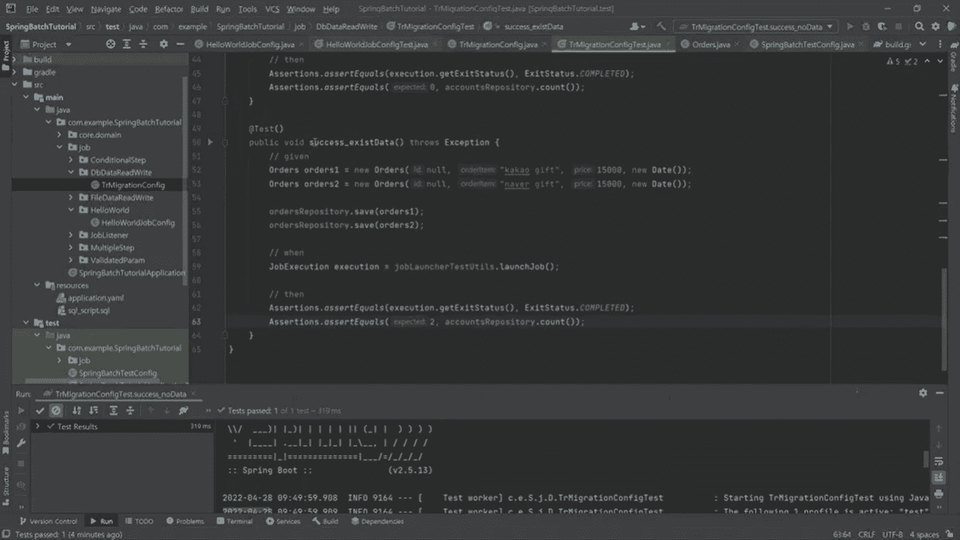
Task: Toggle show ignored tests icon
Action: coord(56,410)
